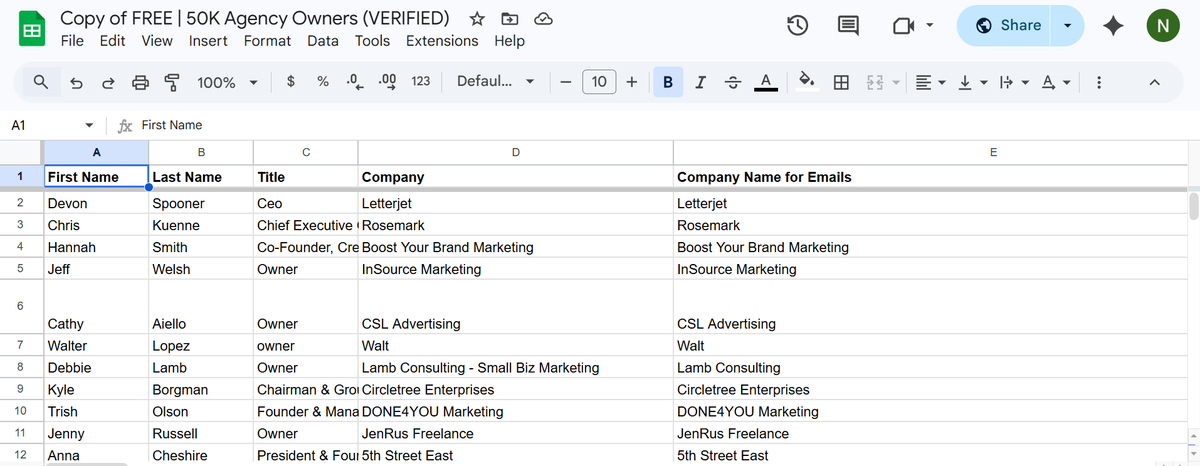Toggle bold formatting
Viewport: 1200px width, 466px height.
pyautogui.click(x=667, y=82)
